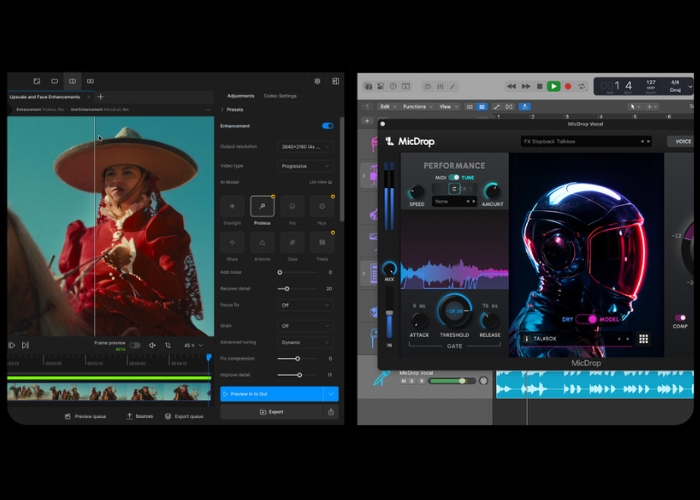The width and height of the screenshot is (700, 500).
Task: Click the video filmstrip thumbnail track
Action: point(108,392)
